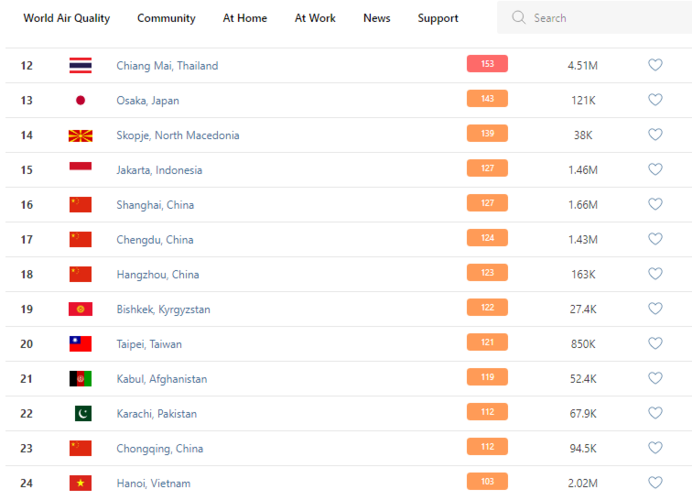Viewport: 692px width, 500px height.
Task: Open the Shanghai, China city link
Action: [155, 205]
